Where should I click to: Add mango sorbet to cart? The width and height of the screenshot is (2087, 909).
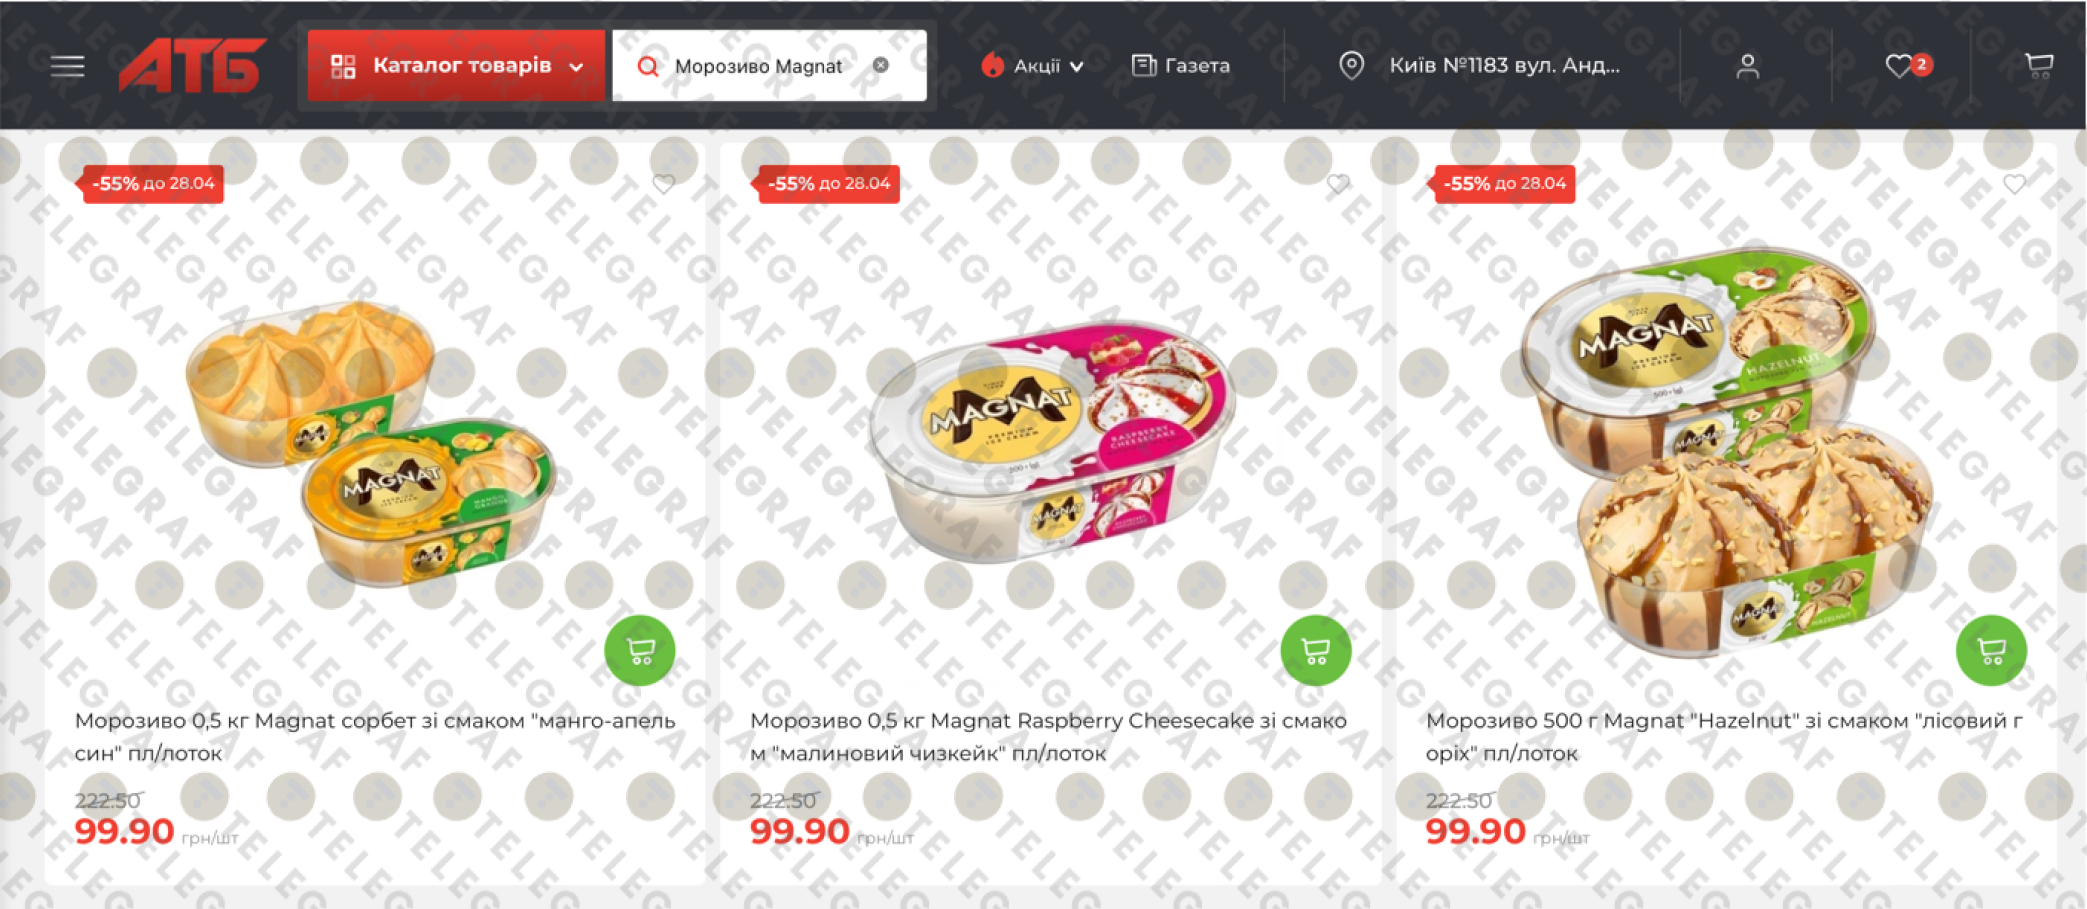point(640,650)
